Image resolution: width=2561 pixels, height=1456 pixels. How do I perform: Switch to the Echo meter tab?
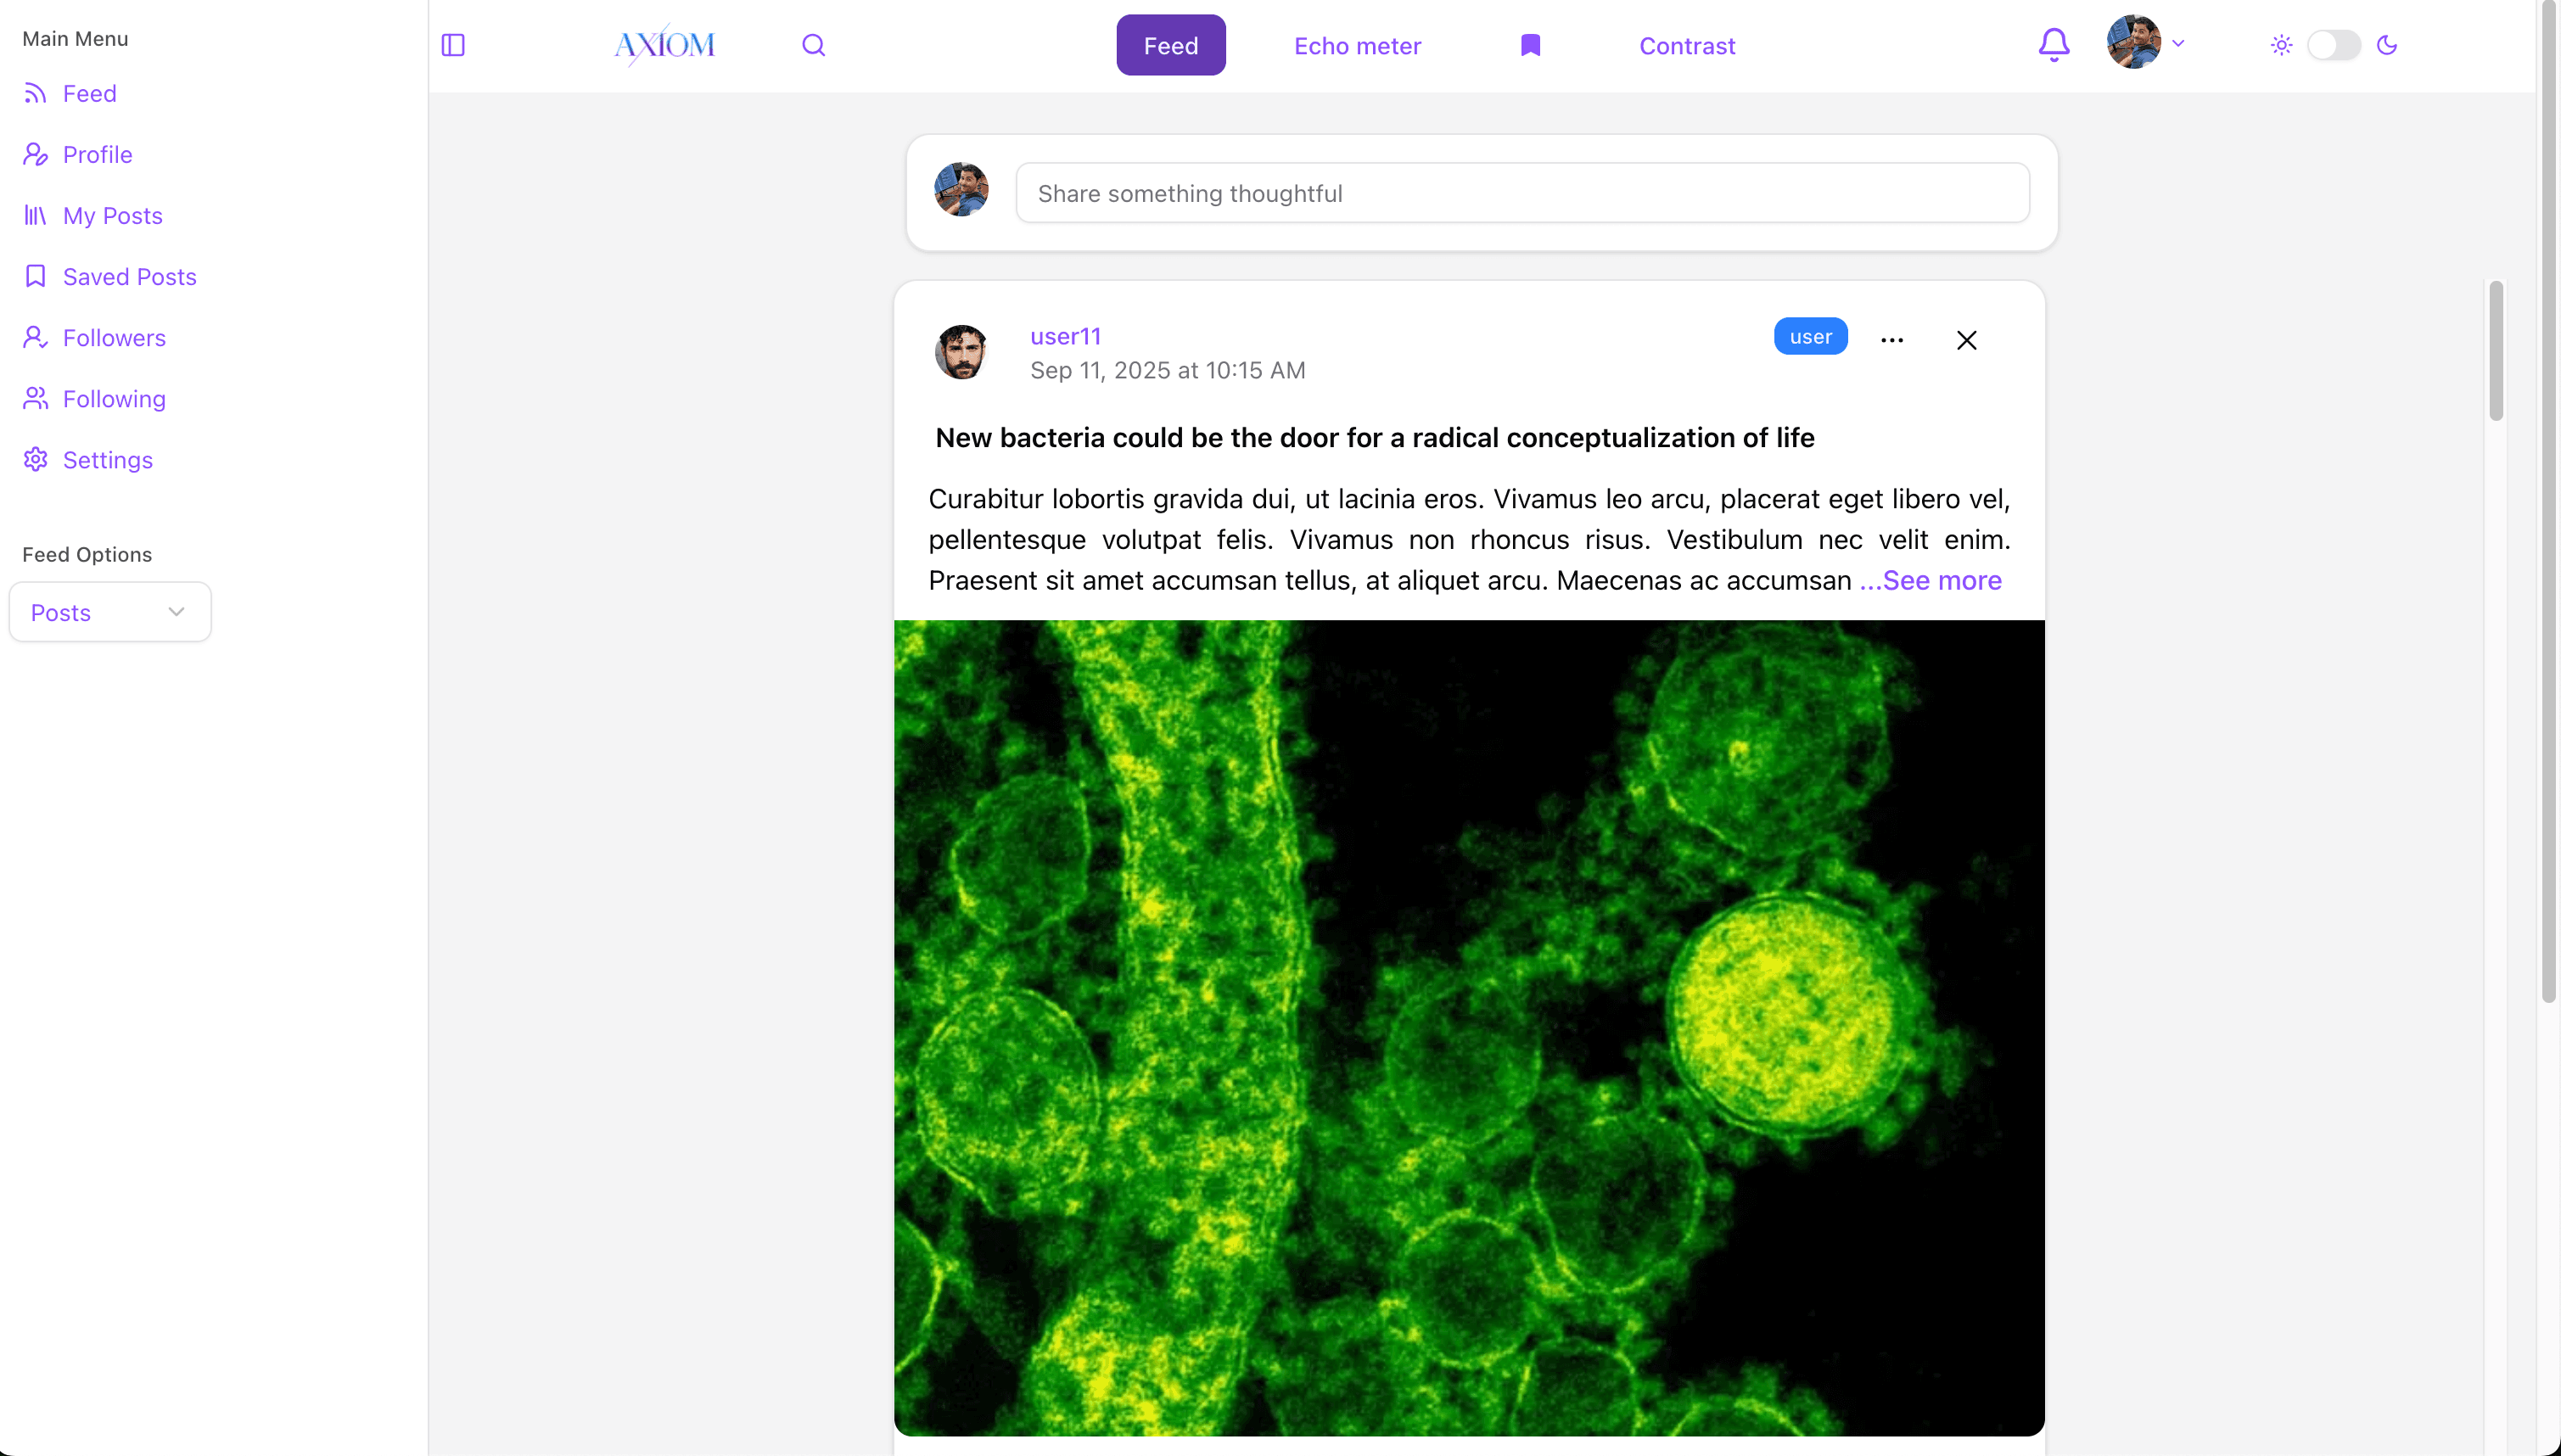click(1357, 45)
